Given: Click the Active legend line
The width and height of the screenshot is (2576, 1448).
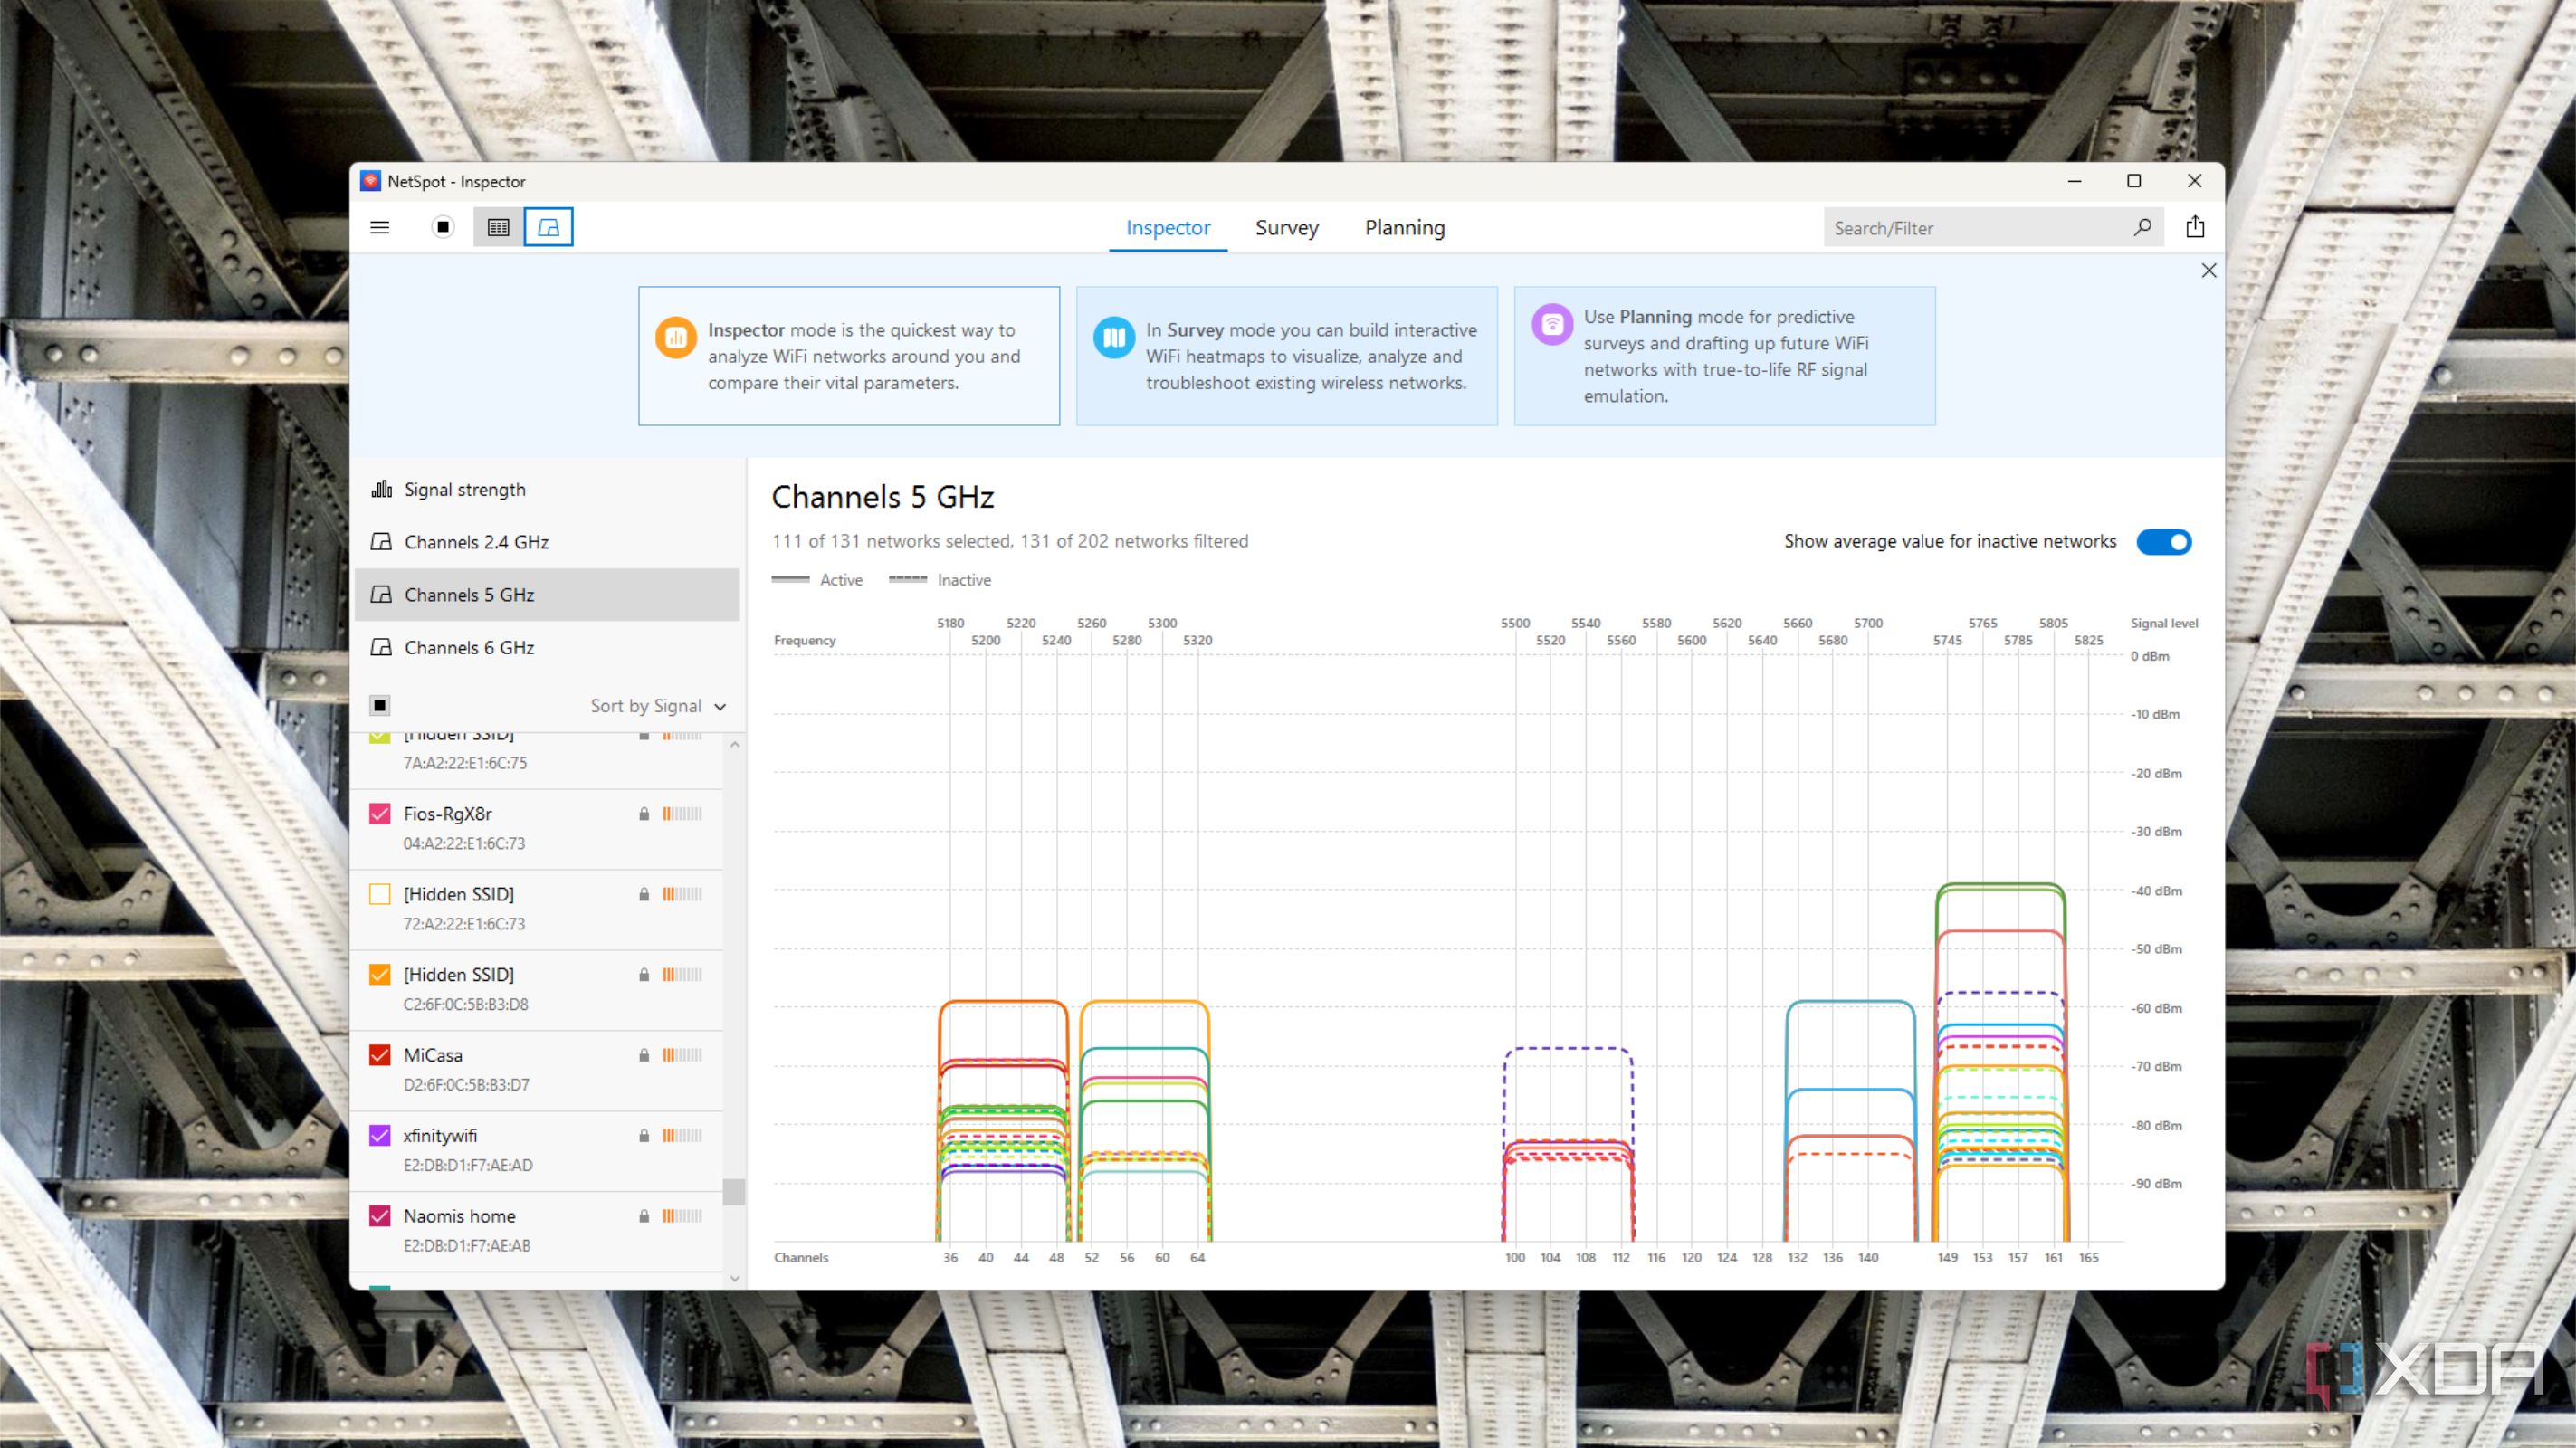Looking at the screenshot, I should pos(790,580).
